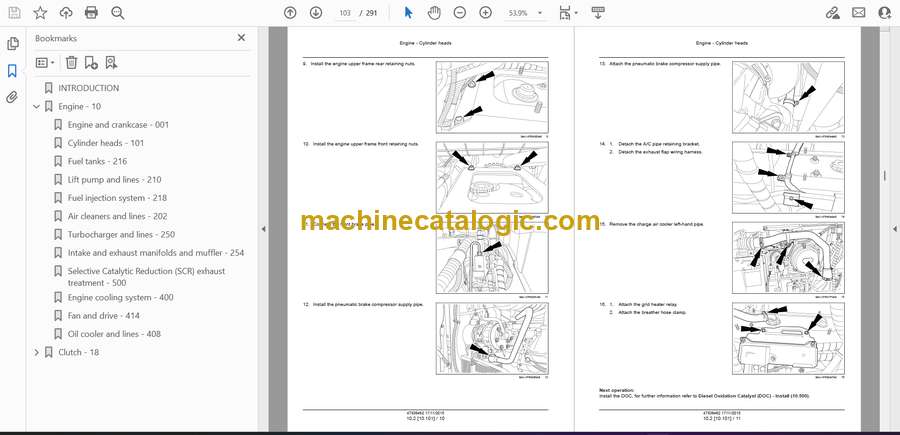Click the Save file icon
The image size is (900, 435).
(x=14, y=13)
